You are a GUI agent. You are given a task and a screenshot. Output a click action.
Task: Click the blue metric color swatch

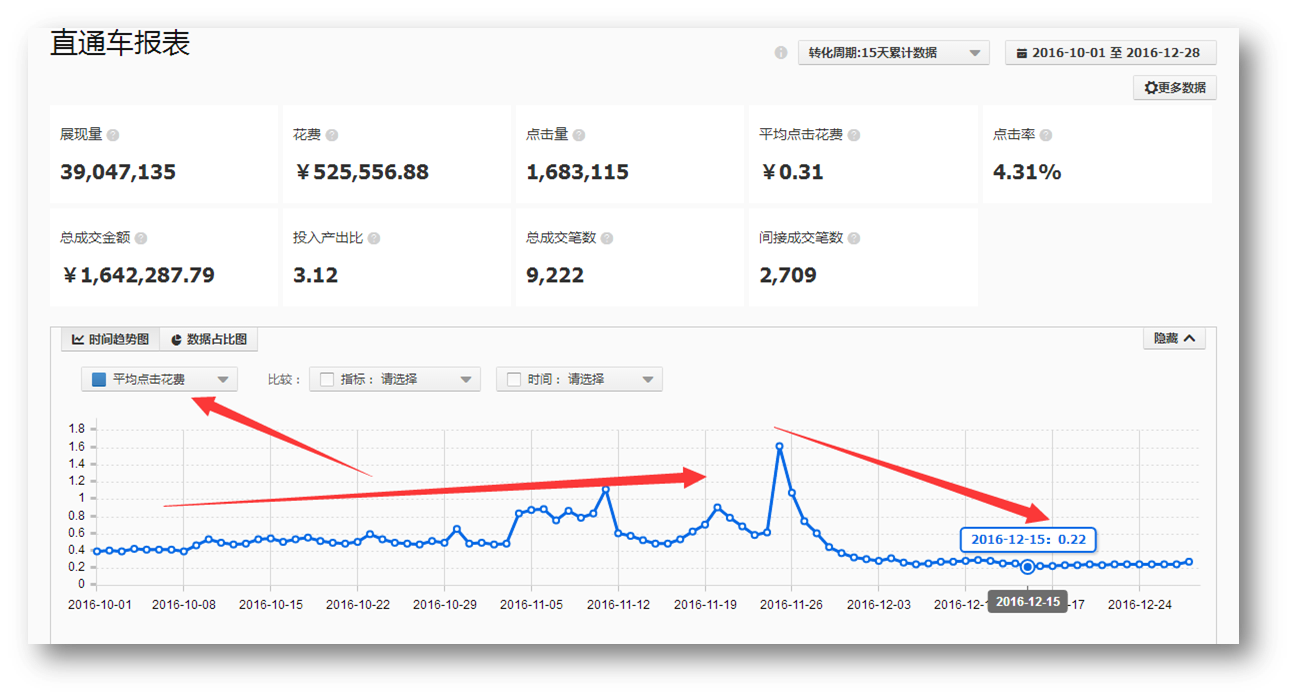coord(99,380)
